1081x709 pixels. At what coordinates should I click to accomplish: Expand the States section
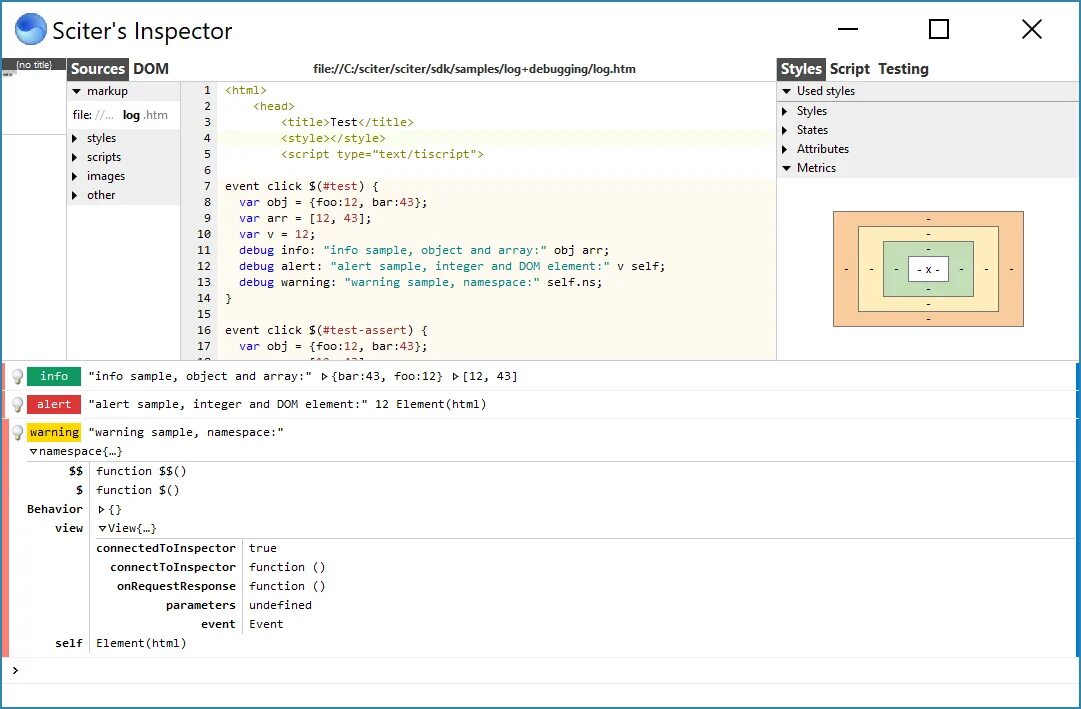pos(785,130)
